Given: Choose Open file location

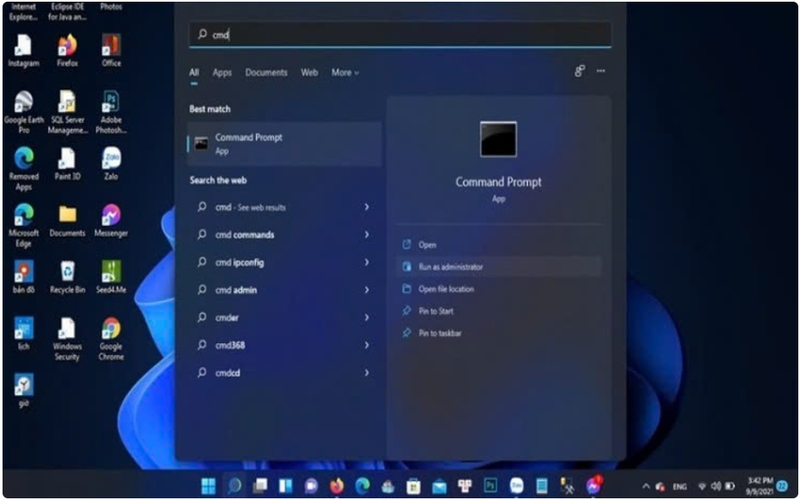Looking at the screenshot, I should pos(498,289).
